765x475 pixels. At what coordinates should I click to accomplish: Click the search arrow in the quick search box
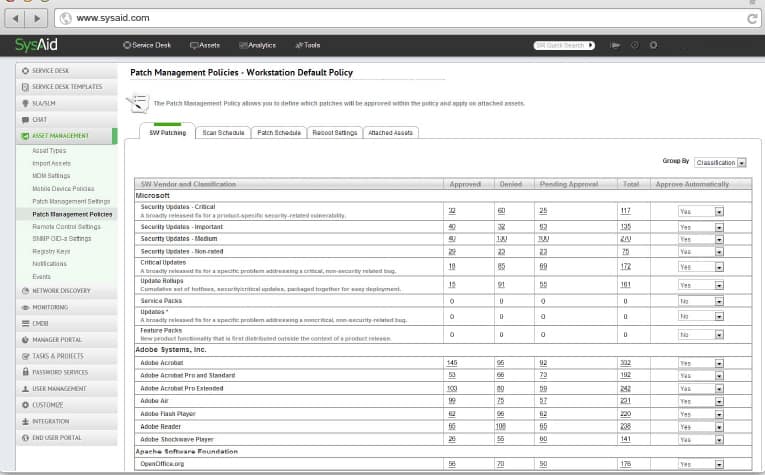pos(591,45)
